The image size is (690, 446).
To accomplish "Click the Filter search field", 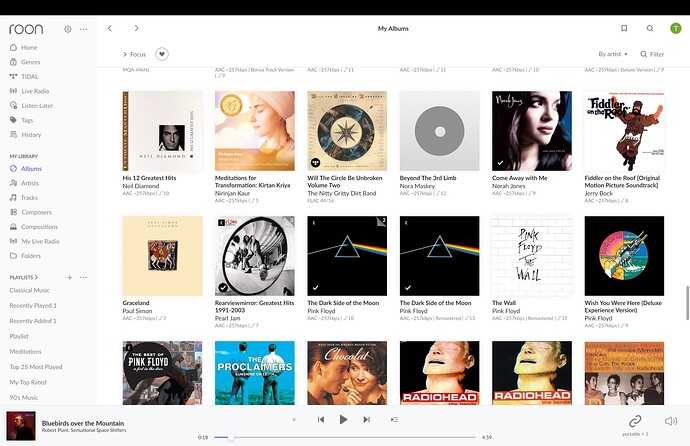I will point(652,54).
